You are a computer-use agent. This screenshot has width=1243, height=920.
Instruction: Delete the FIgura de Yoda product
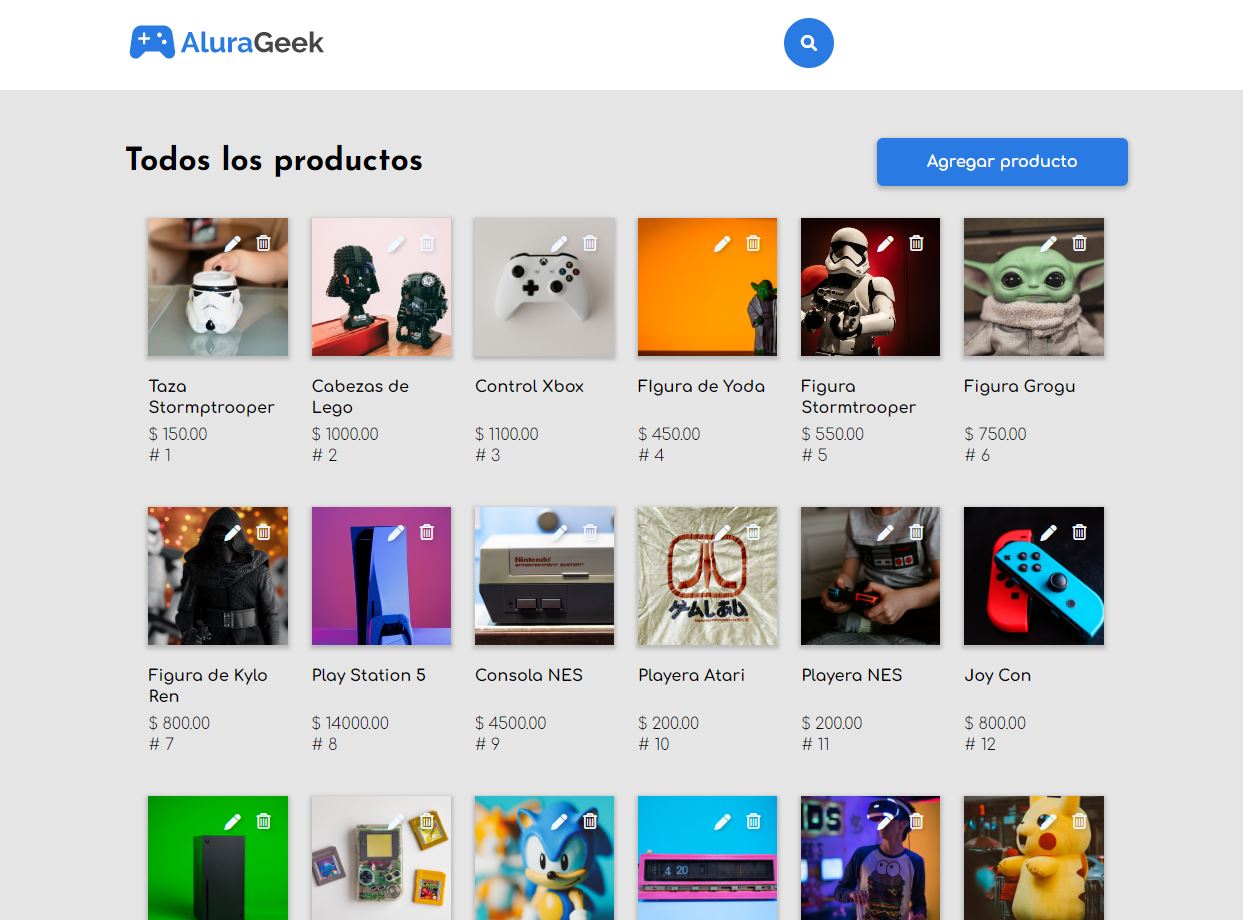click(752, 242)
